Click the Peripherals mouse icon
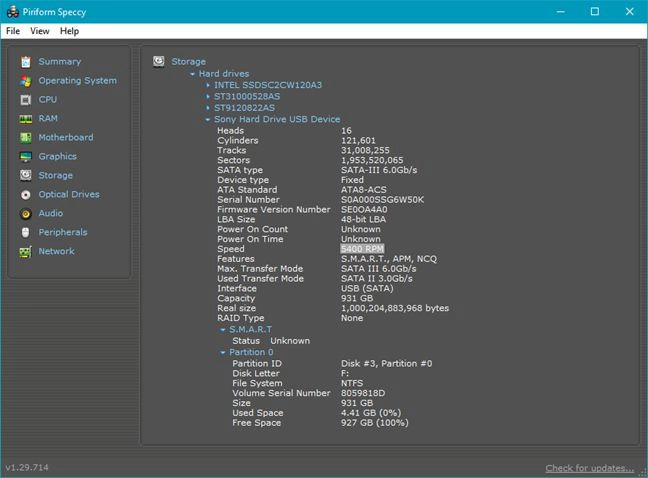The width and height of the screenshot is (648, 478). click(26, 232)
